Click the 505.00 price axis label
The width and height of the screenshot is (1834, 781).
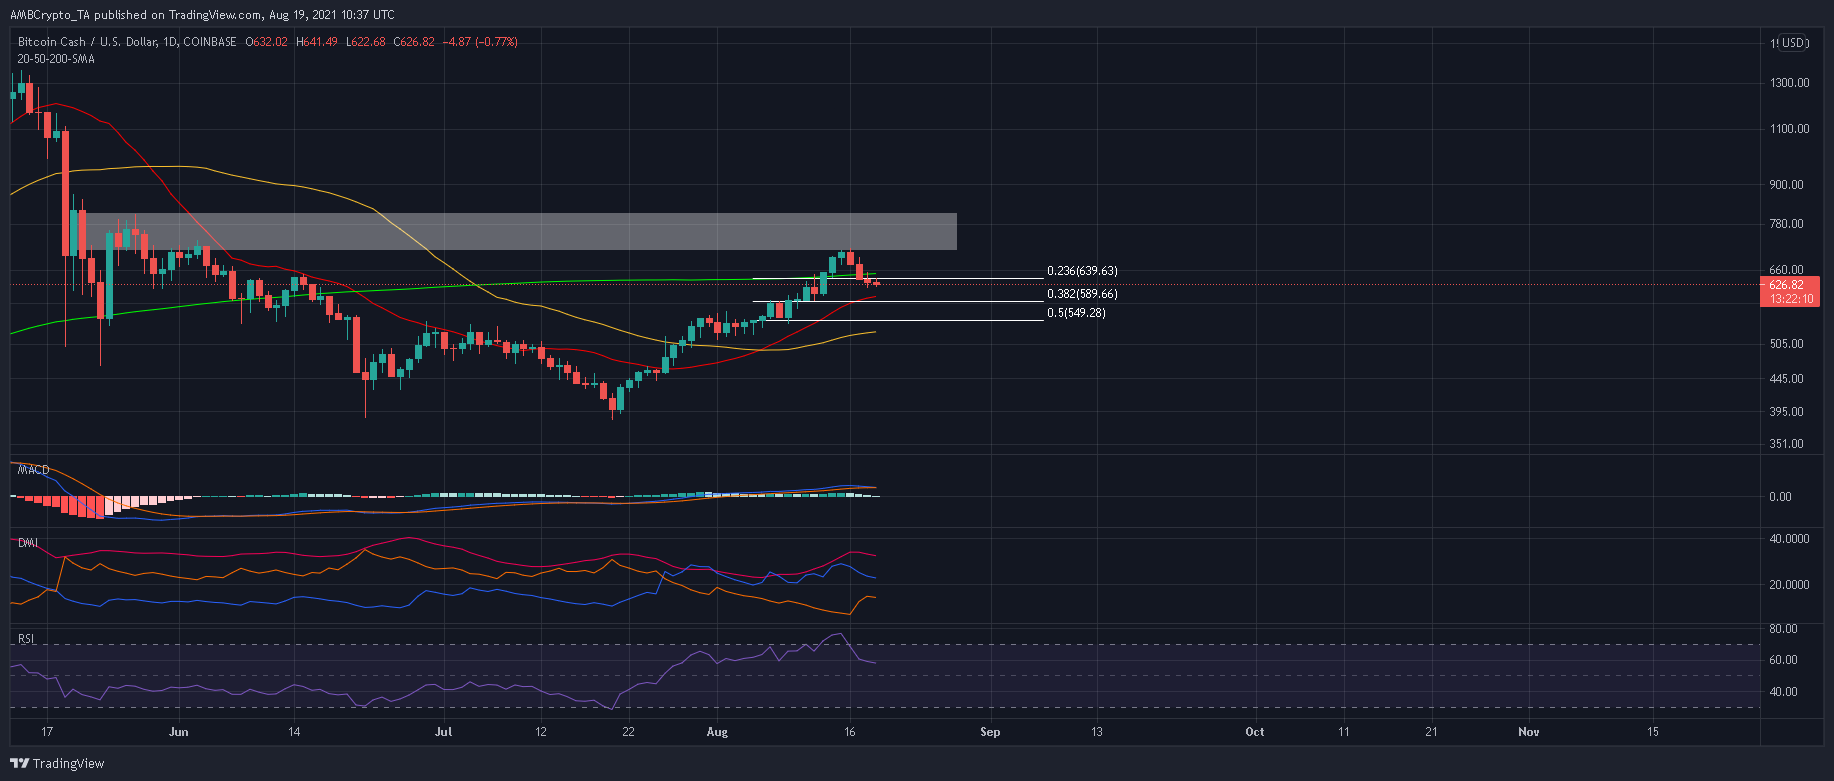(x=1786, y=344)
